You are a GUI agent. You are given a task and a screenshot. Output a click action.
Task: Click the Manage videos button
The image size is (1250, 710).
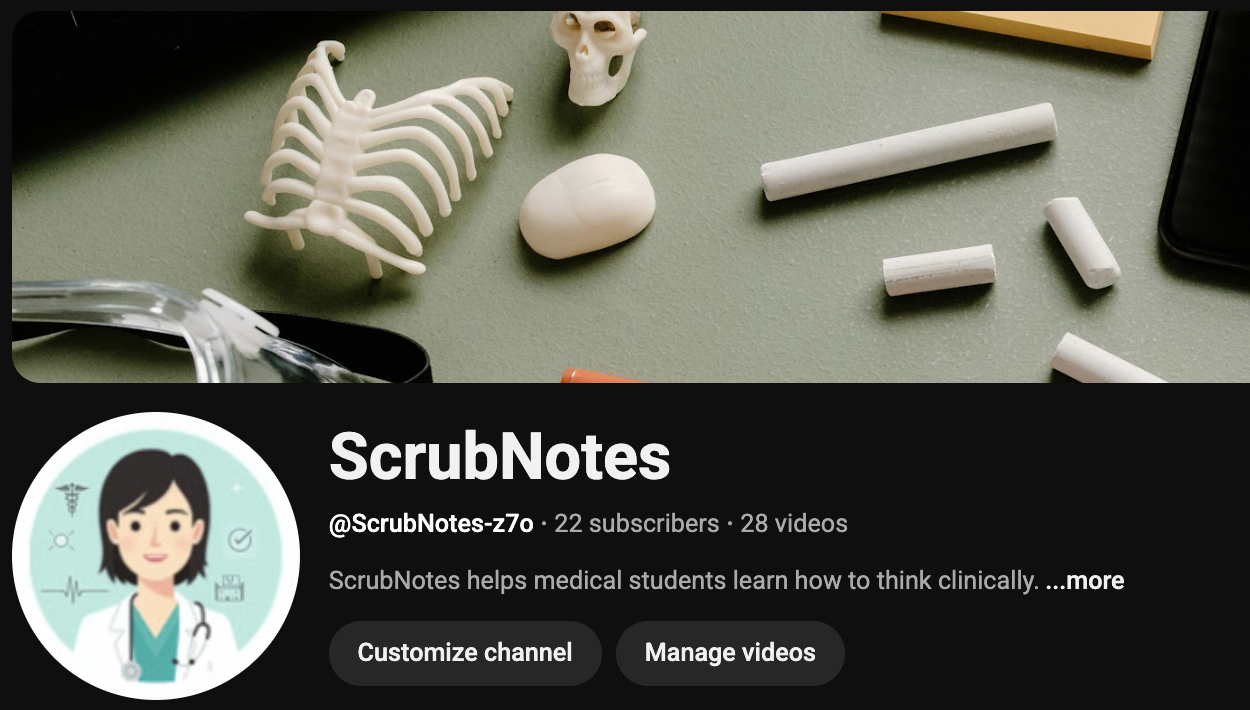(730, 653)
